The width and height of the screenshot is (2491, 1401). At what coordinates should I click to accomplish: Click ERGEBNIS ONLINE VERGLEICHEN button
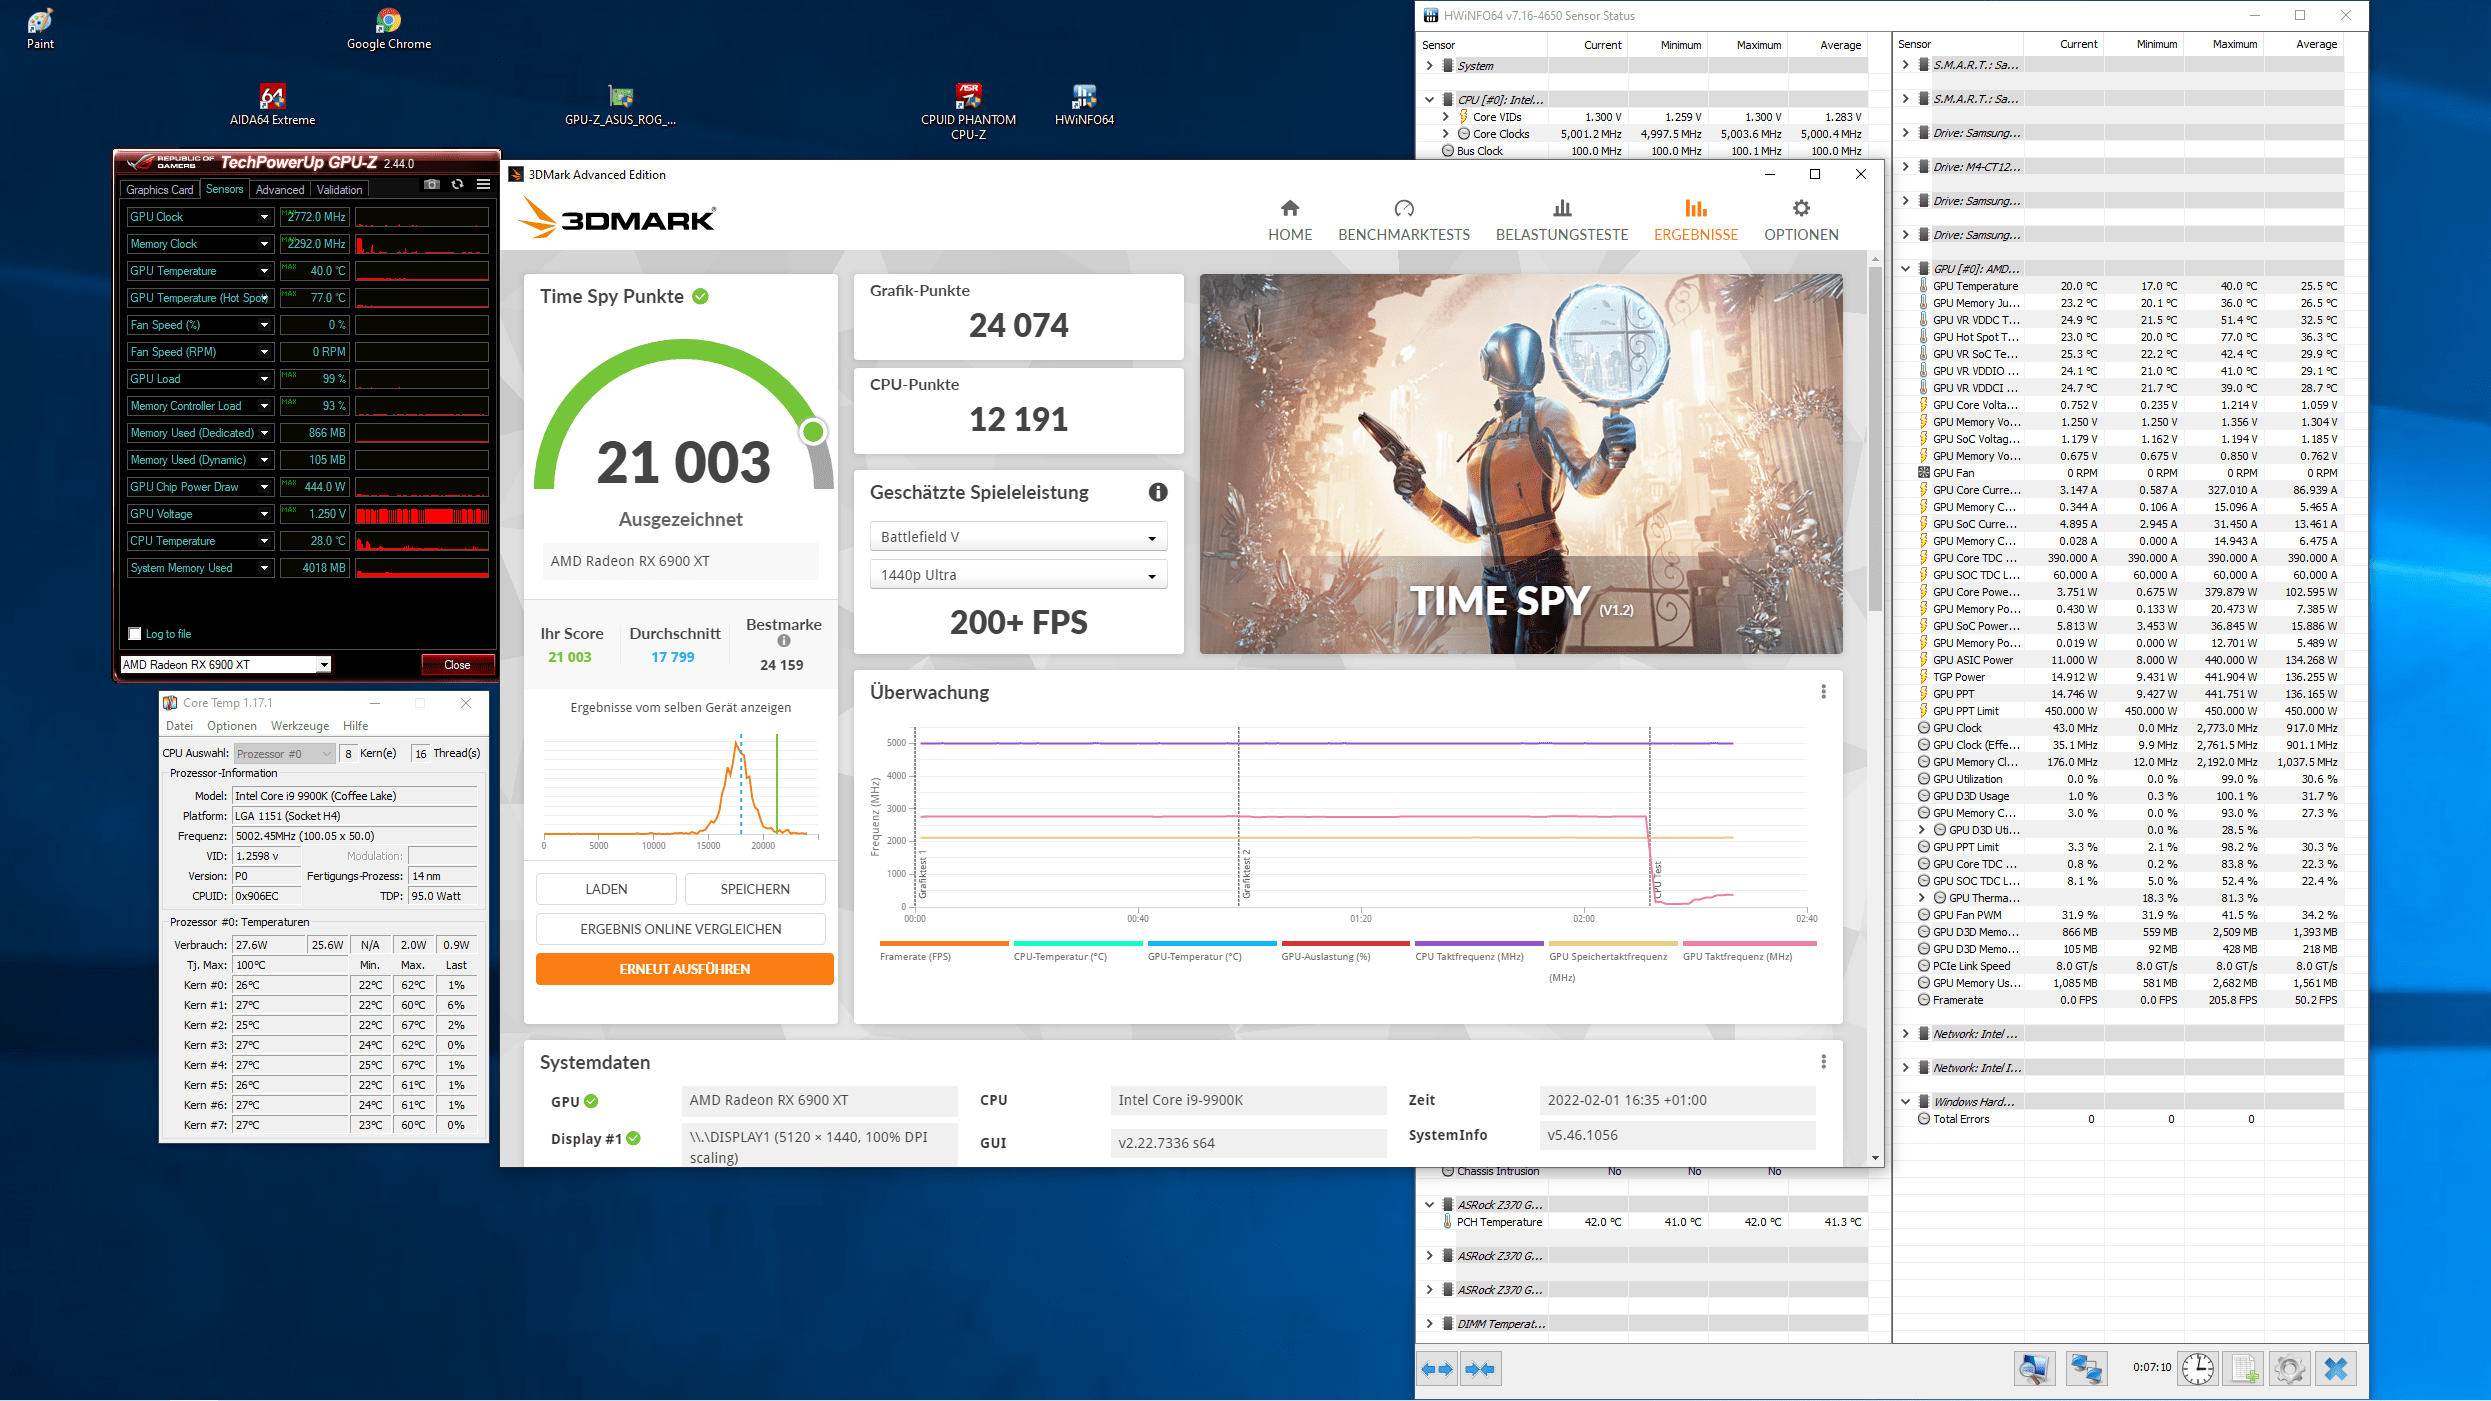pos(681,929)
